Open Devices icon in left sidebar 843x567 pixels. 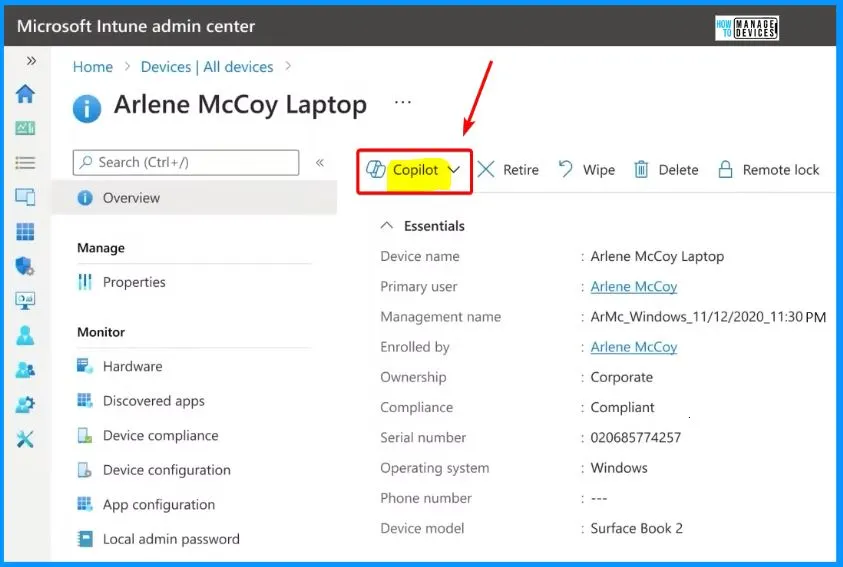click(x=25, y=197)
